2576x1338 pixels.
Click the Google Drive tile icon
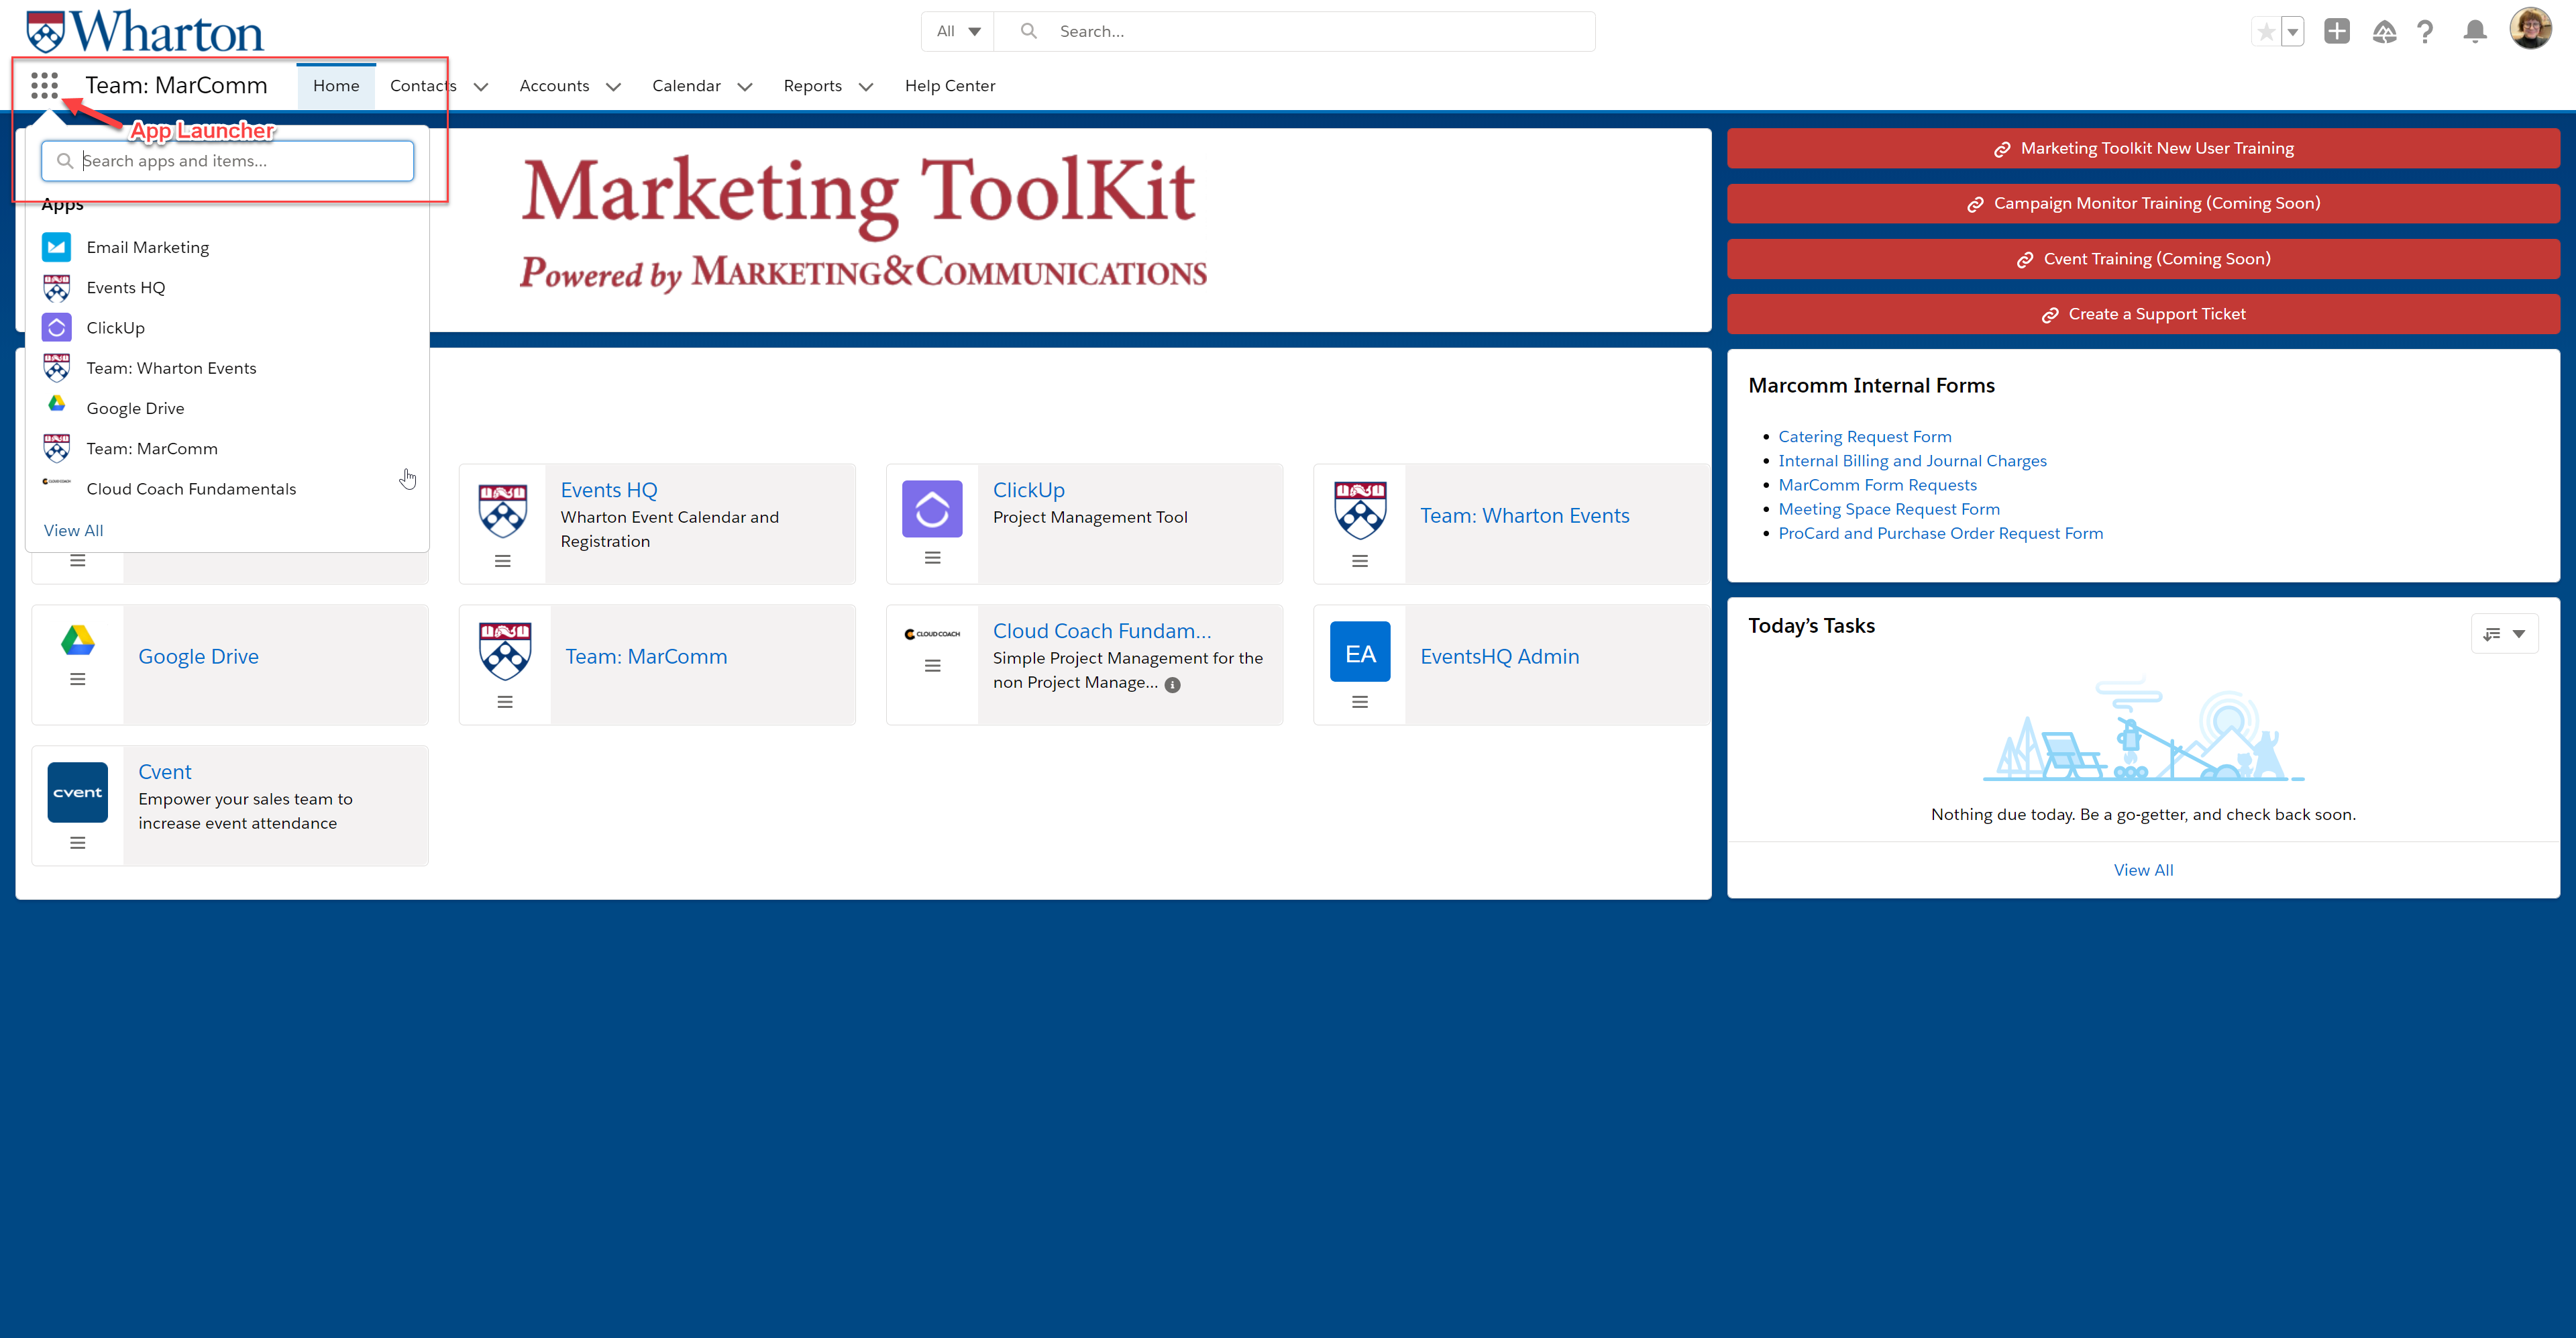[78, 640]
